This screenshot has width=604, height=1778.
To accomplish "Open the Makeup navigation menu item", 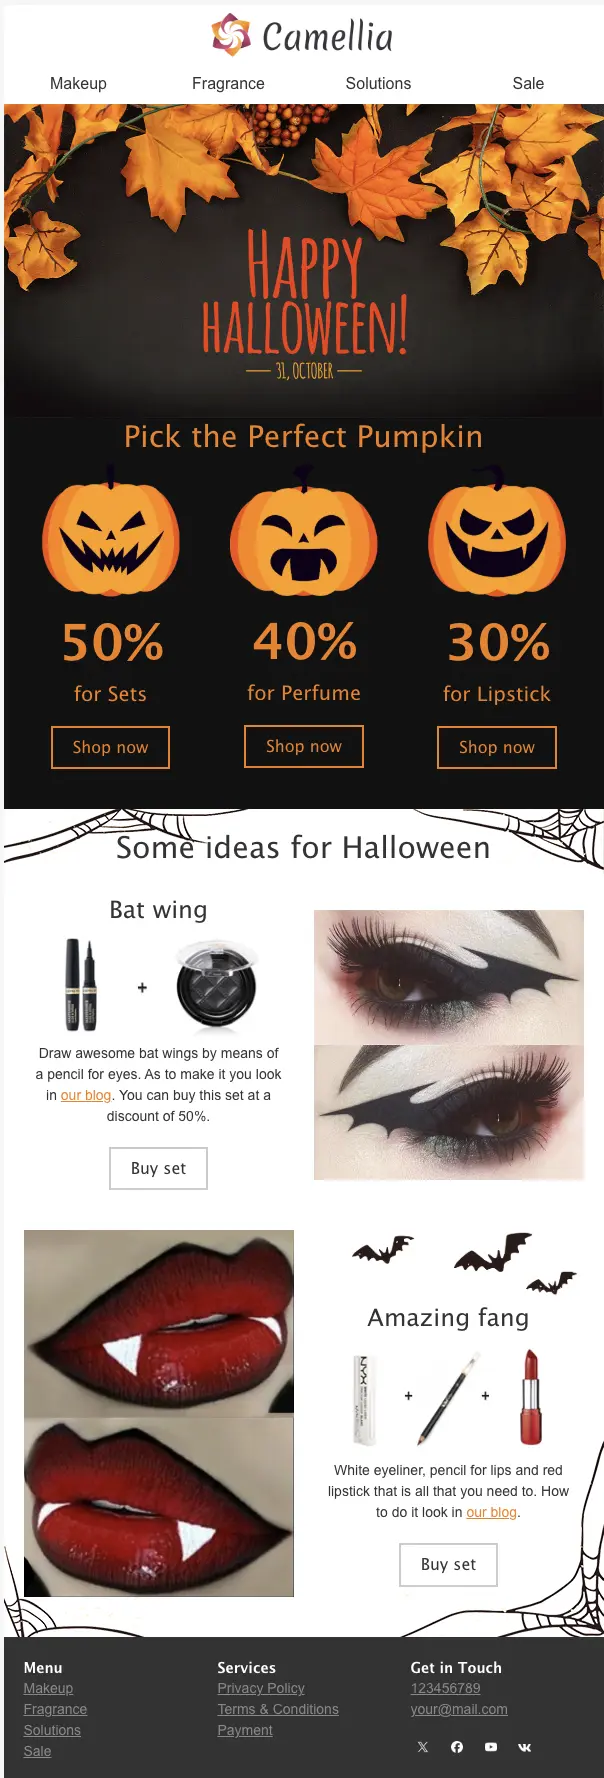I will pyautogui.click(x=78, y=83).
